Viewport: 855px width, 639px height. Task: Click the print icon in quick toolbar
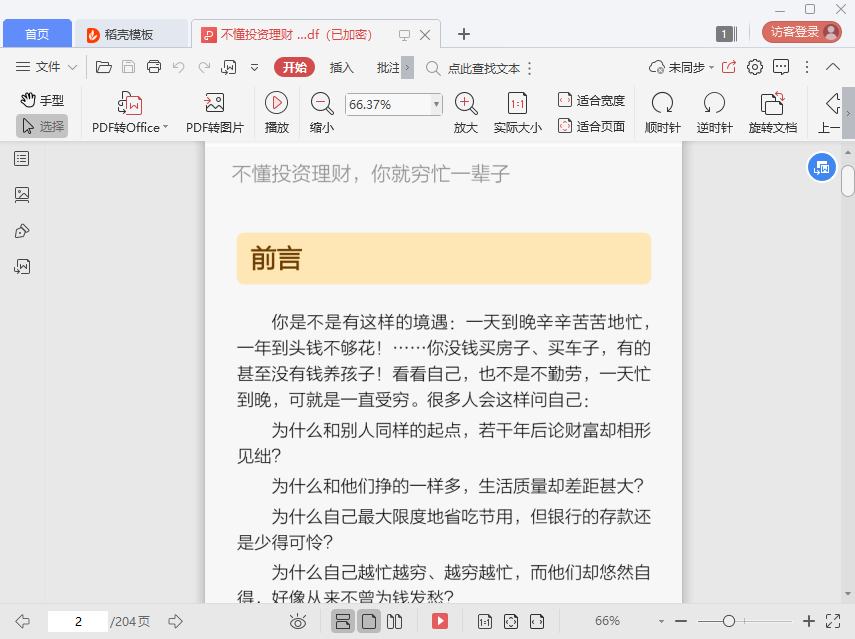pyautogui.click(x=154, y=67)
